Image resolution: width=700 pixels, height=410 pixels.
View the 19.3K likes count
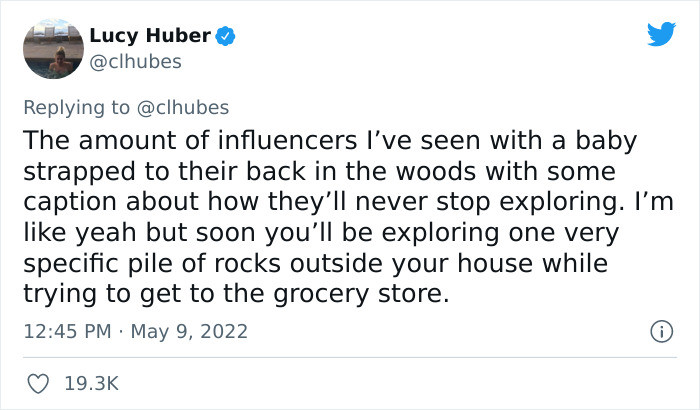(92, 384)
